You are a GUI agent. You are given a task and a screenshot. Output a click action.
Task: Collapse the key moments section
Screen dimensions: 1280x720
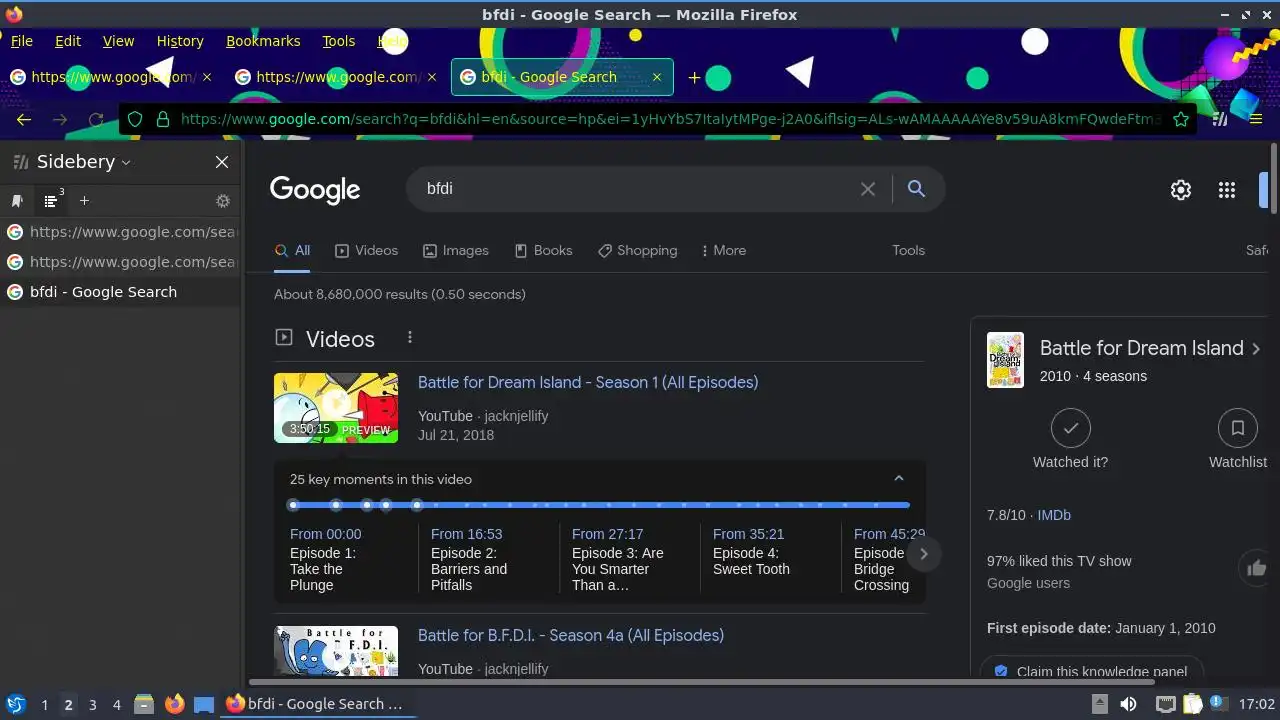[898, 479]
